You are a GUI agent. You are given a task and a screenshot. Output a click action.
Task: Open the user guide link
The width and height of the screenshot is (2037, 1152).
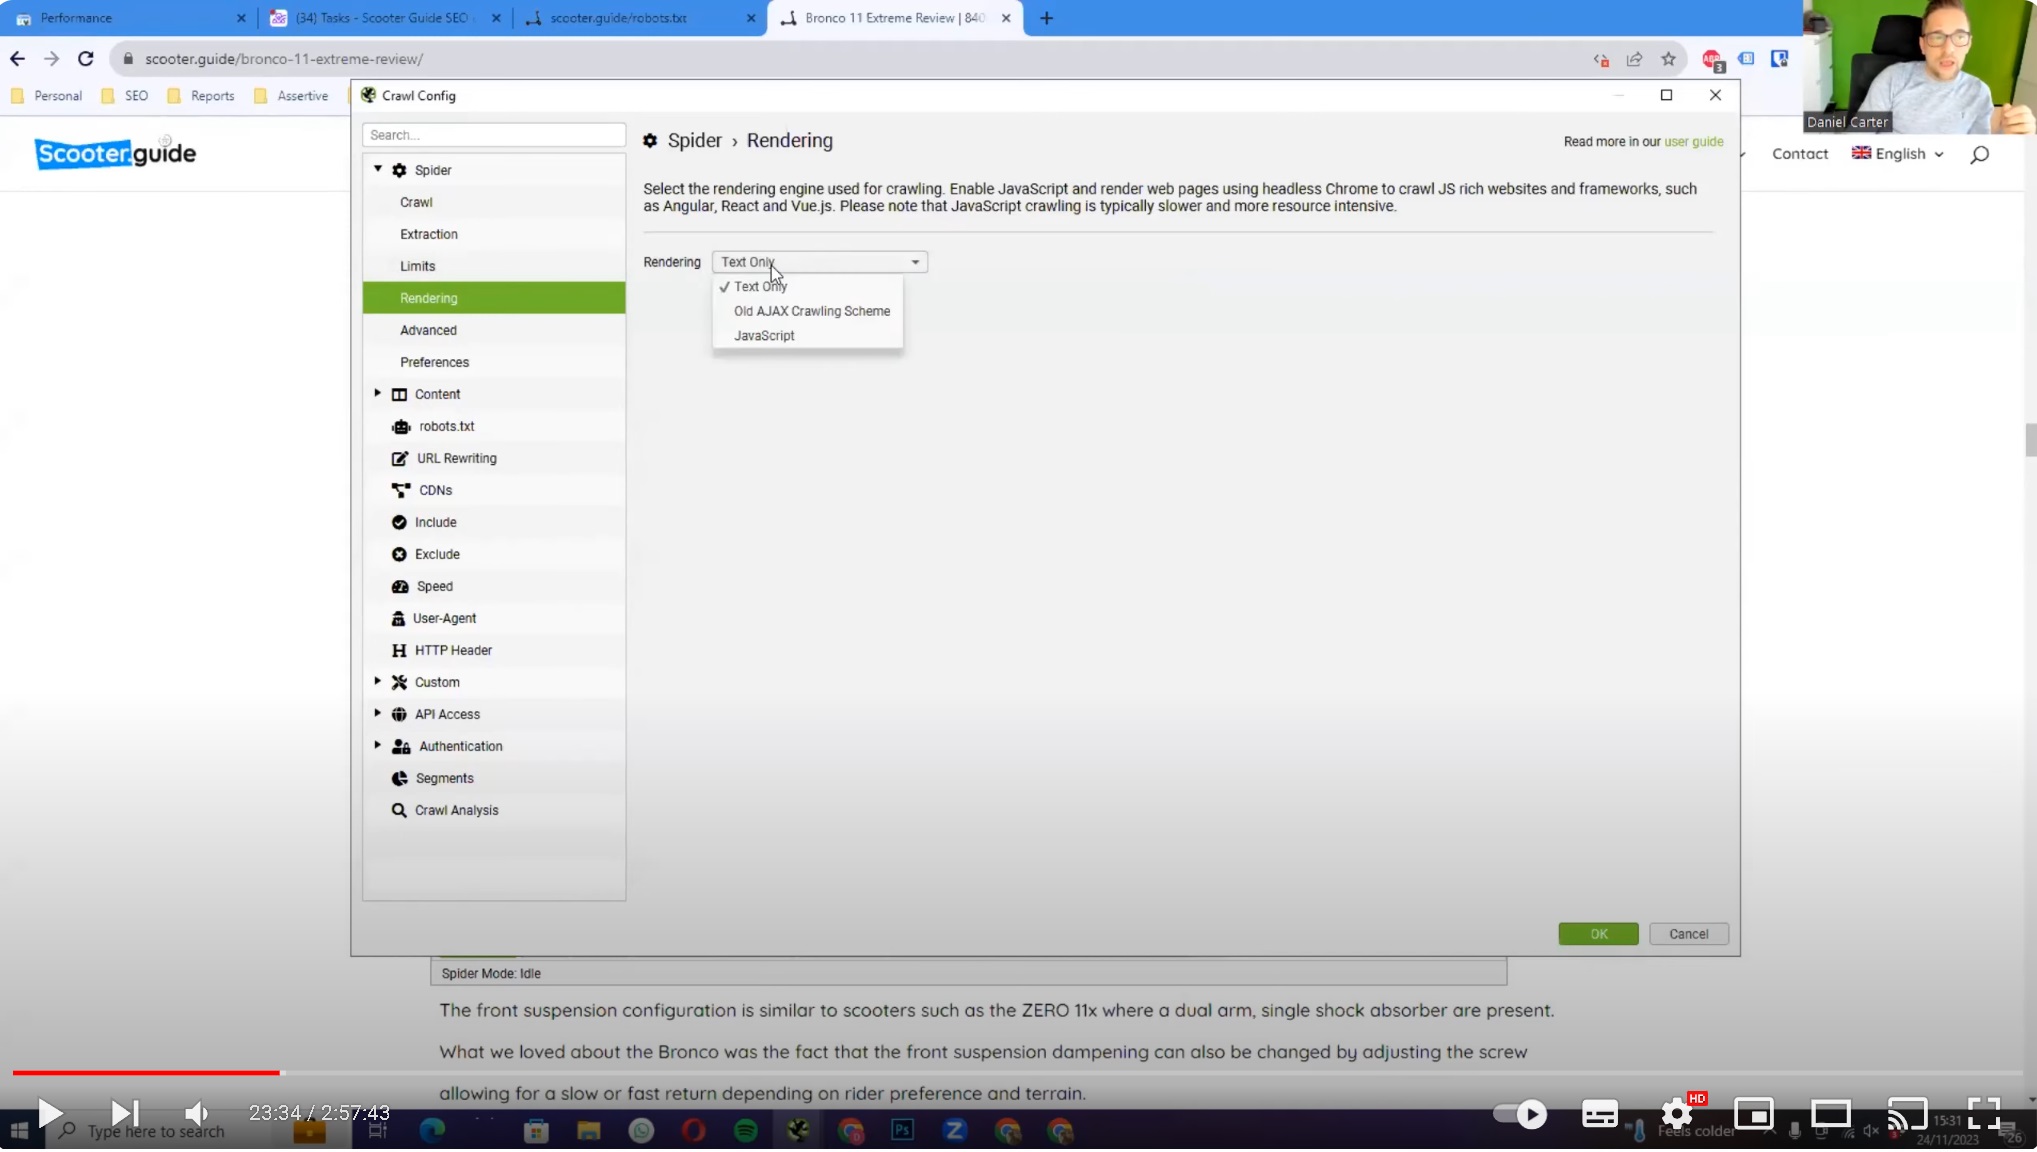(1693, 142)
